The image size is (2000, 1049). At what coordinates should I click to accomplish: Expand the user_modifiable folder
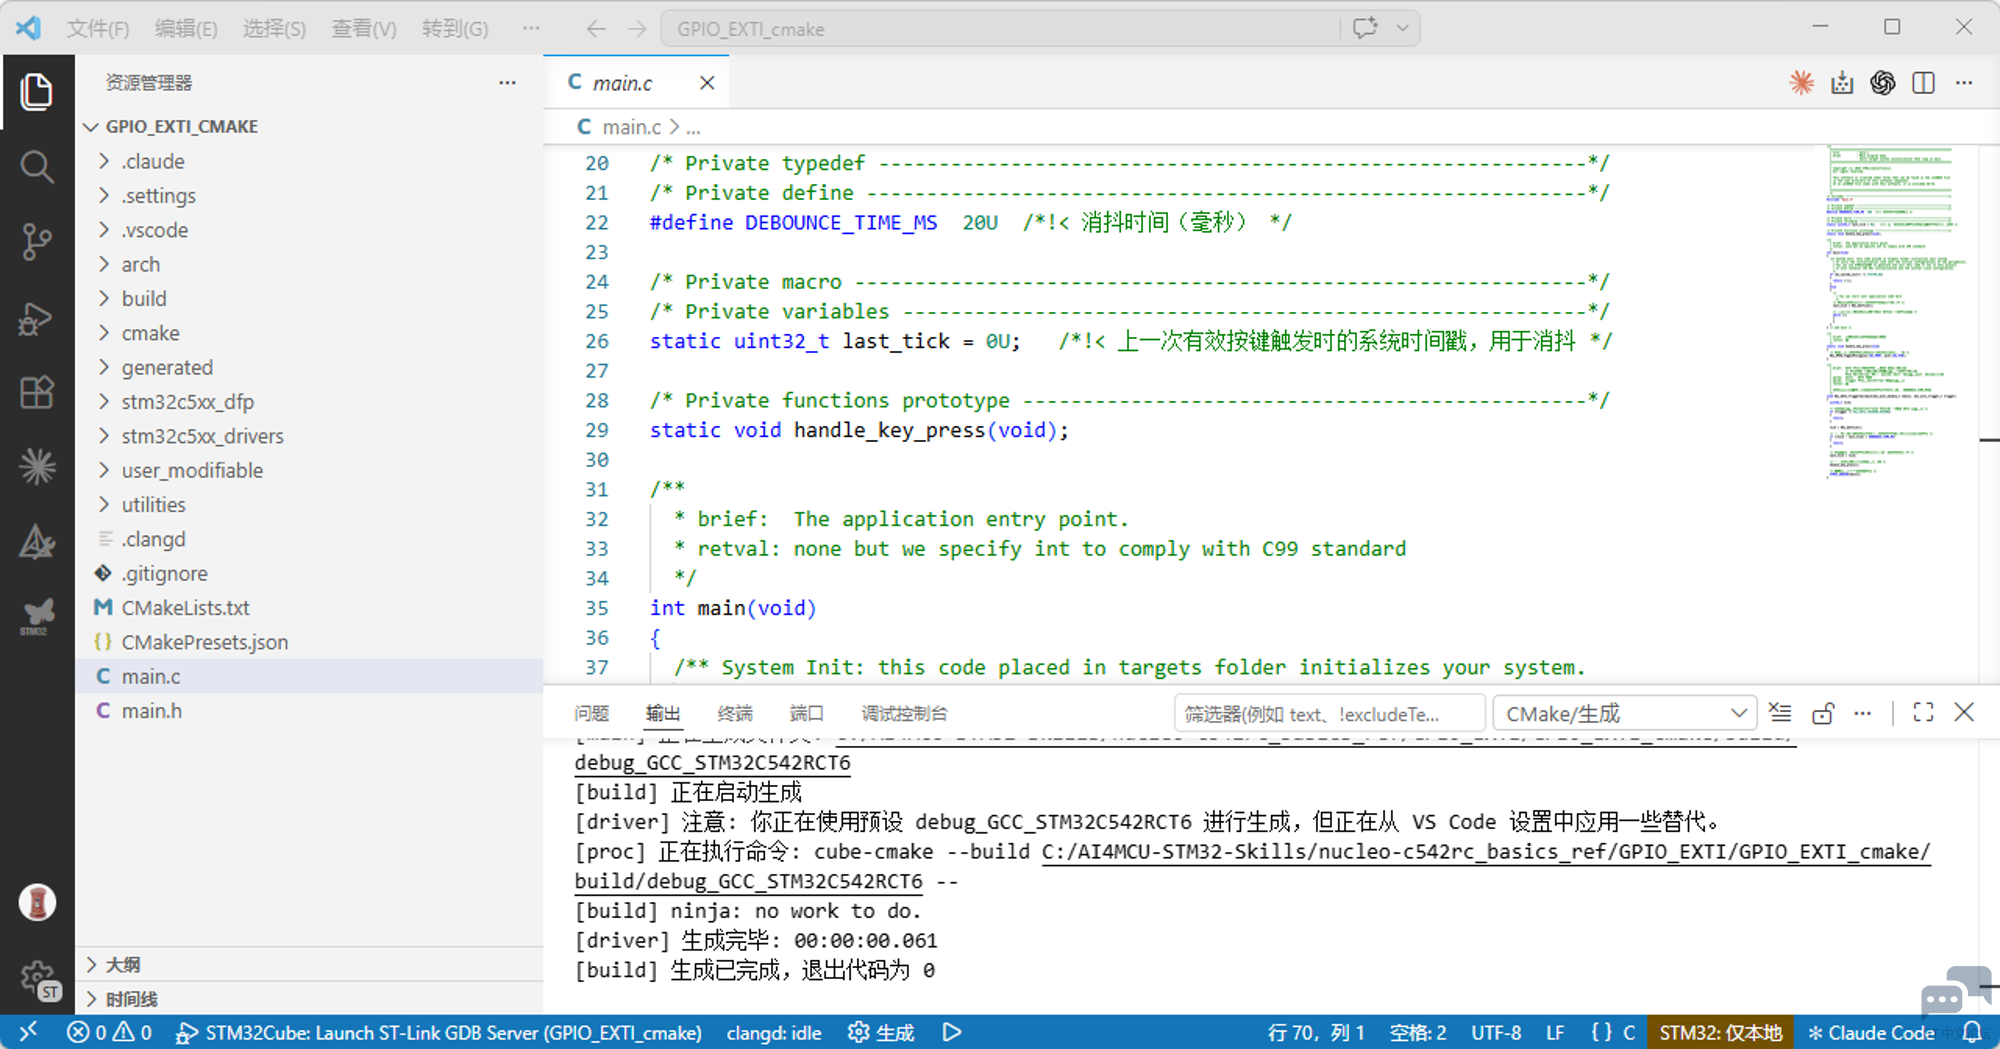pos(310,470)
